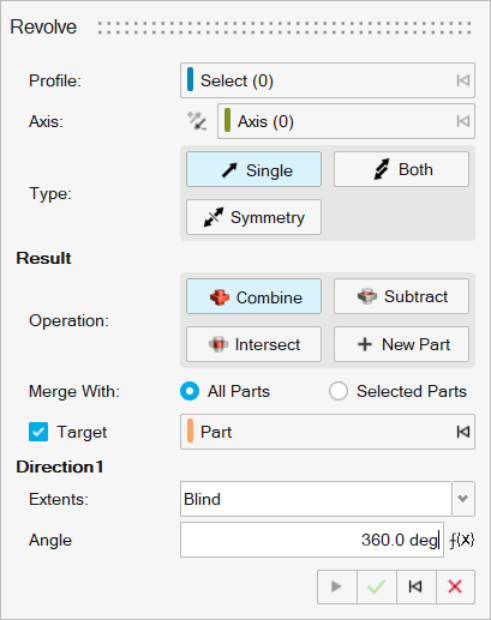Screen dimensions: 491x620
Task: Click the play preview button
Action: click(337, 587)
